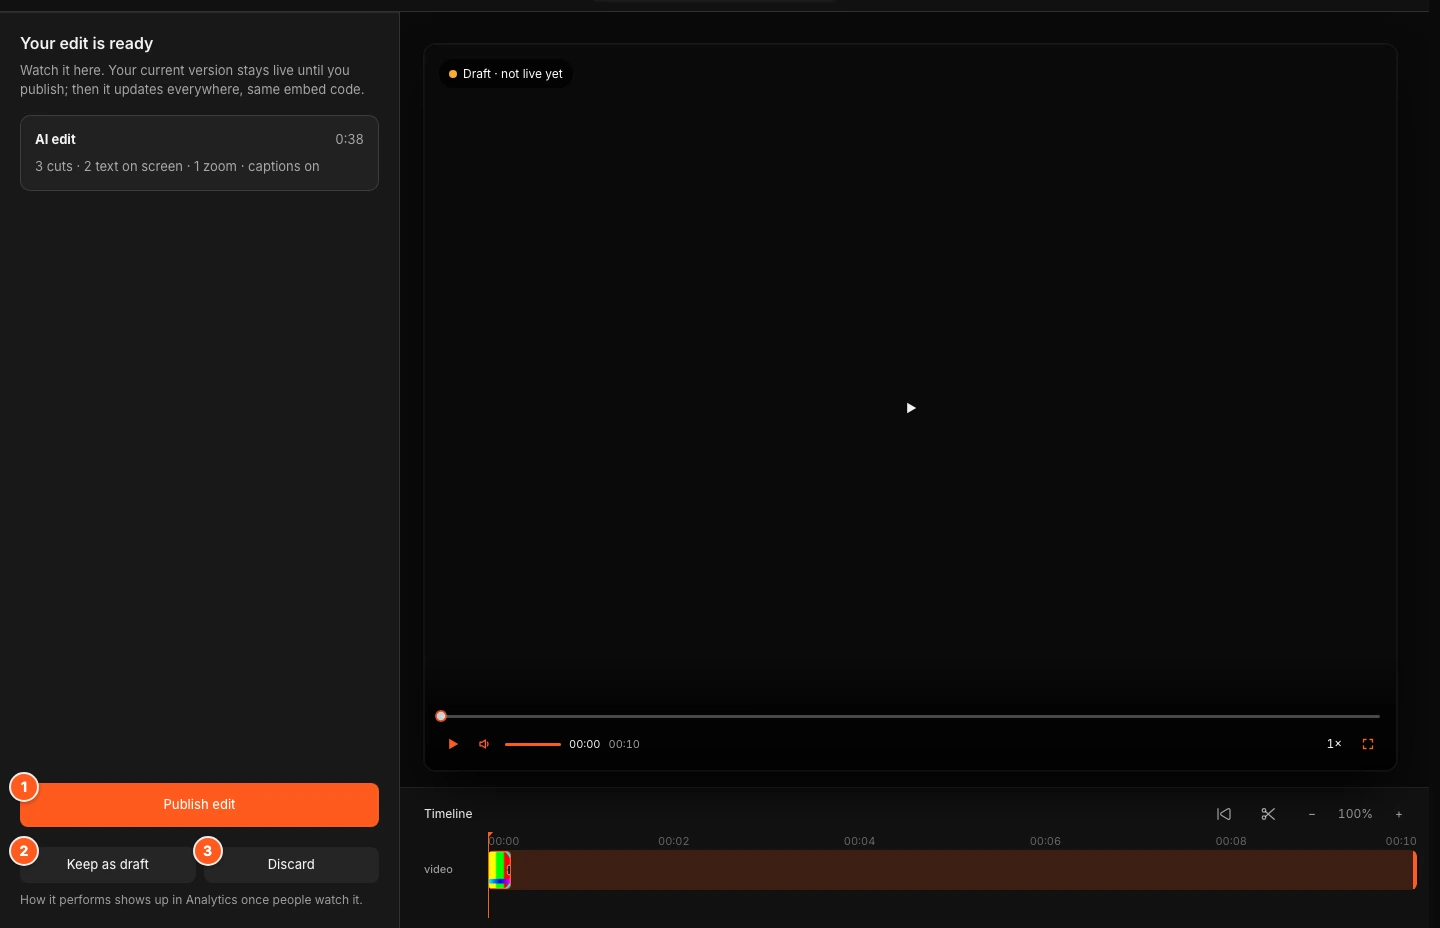
Task: Click the 'Draft · not live yet' badge
Action: [x=506, y=74]
